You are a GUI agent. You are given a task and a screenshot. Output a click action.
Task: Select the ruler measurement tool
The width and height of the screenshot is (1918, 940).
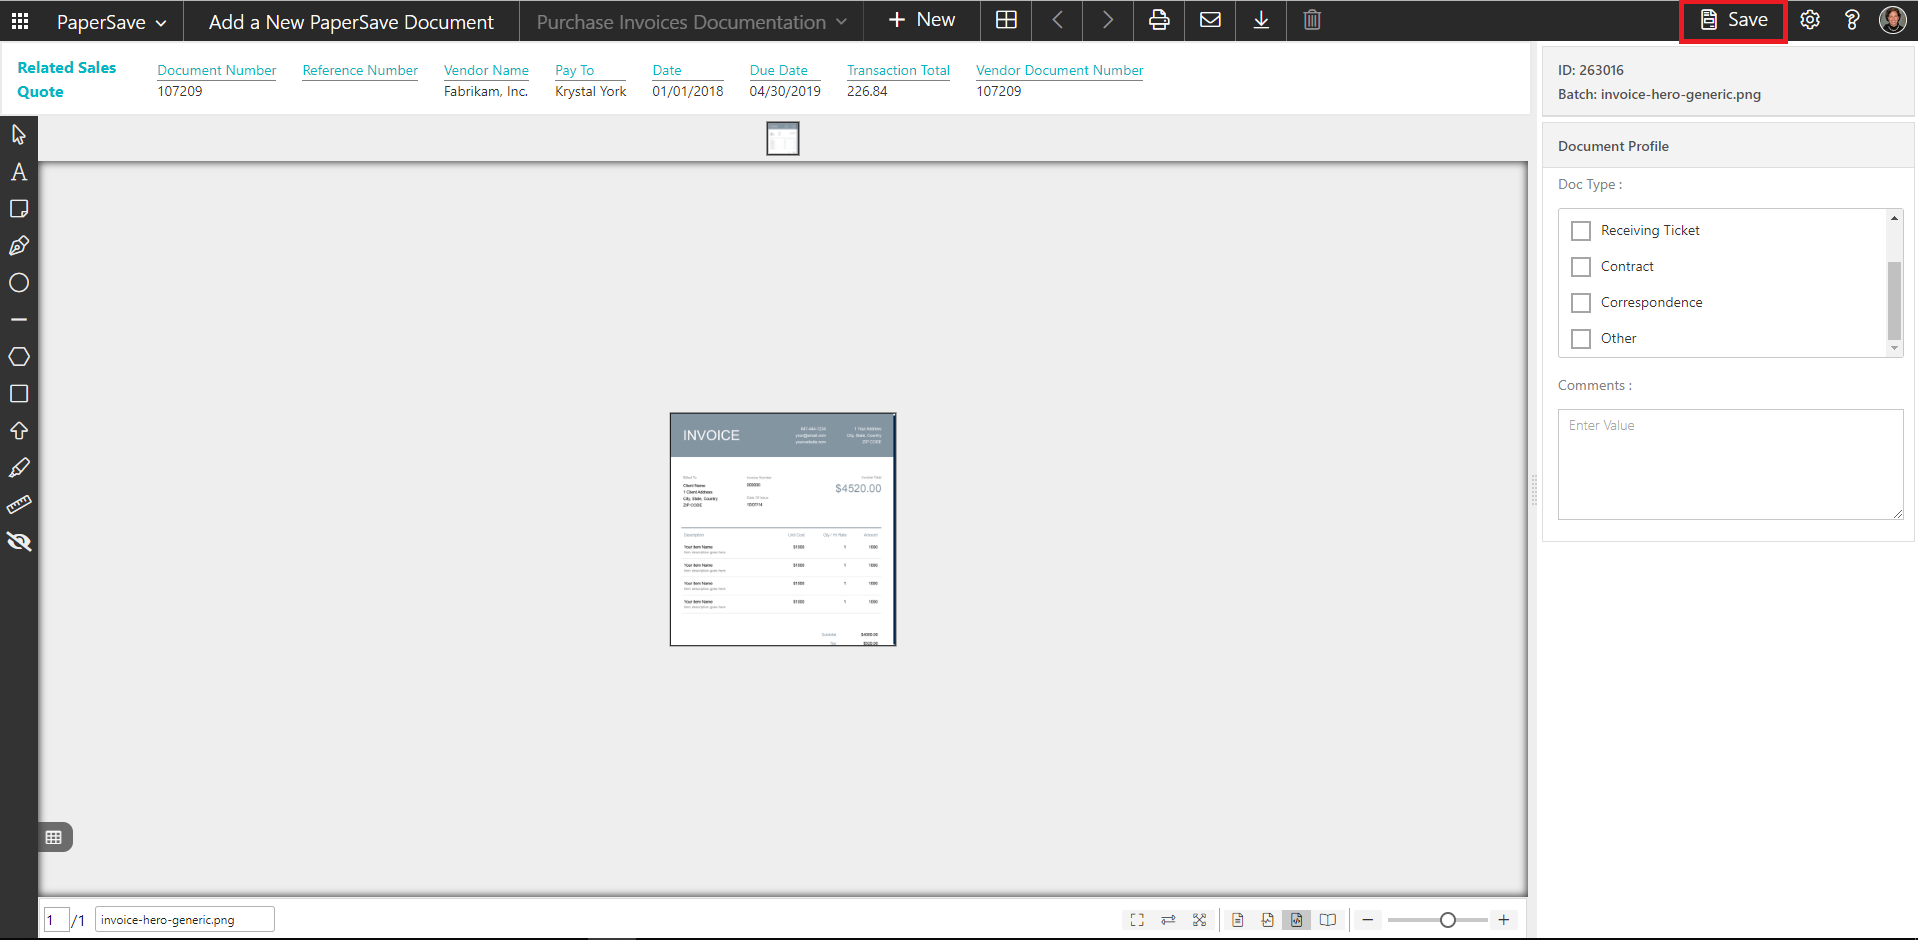tap(19, 505)
